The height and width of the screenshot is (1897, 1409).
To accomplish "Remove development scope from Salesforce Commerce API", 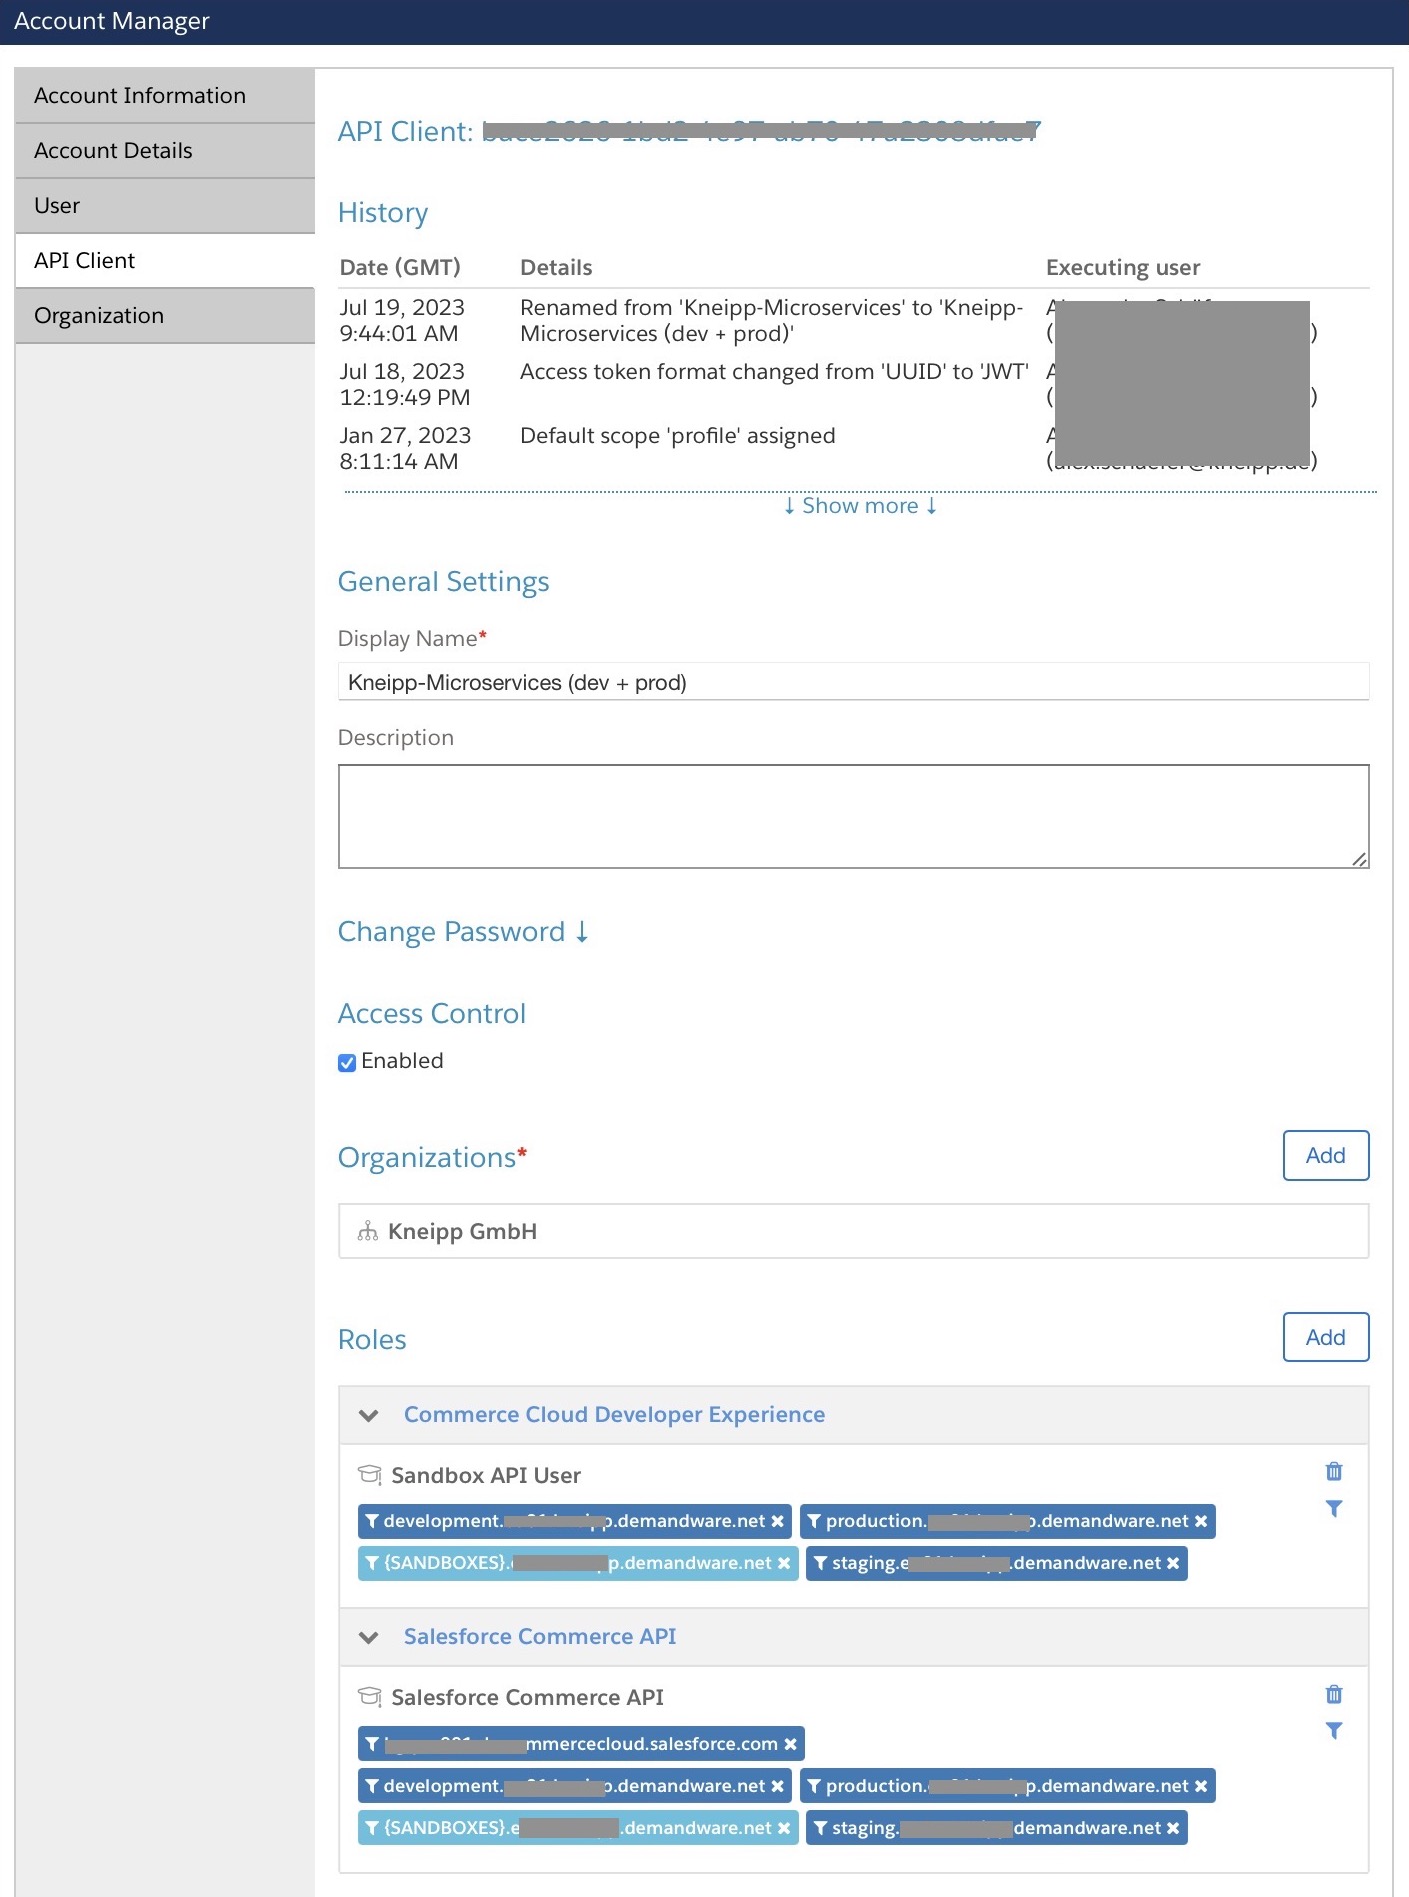I will [x=777, y=1786].
